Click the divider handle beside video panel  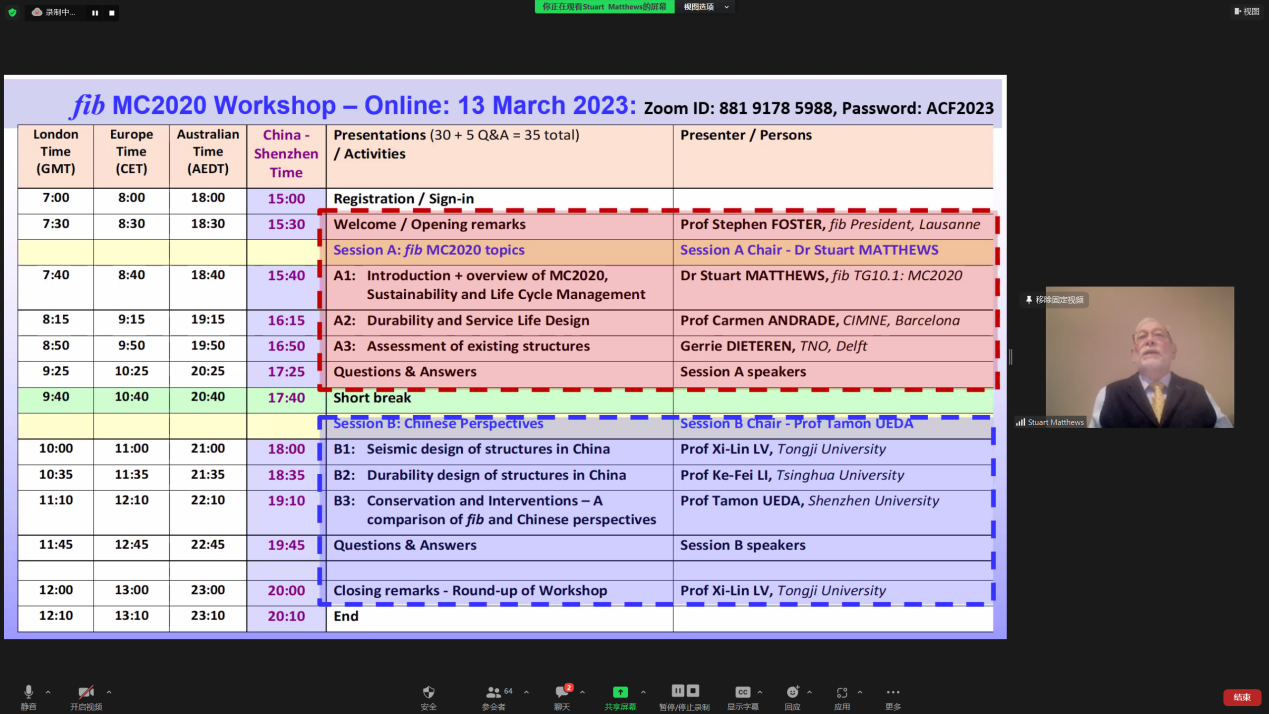click(1010, 357)
